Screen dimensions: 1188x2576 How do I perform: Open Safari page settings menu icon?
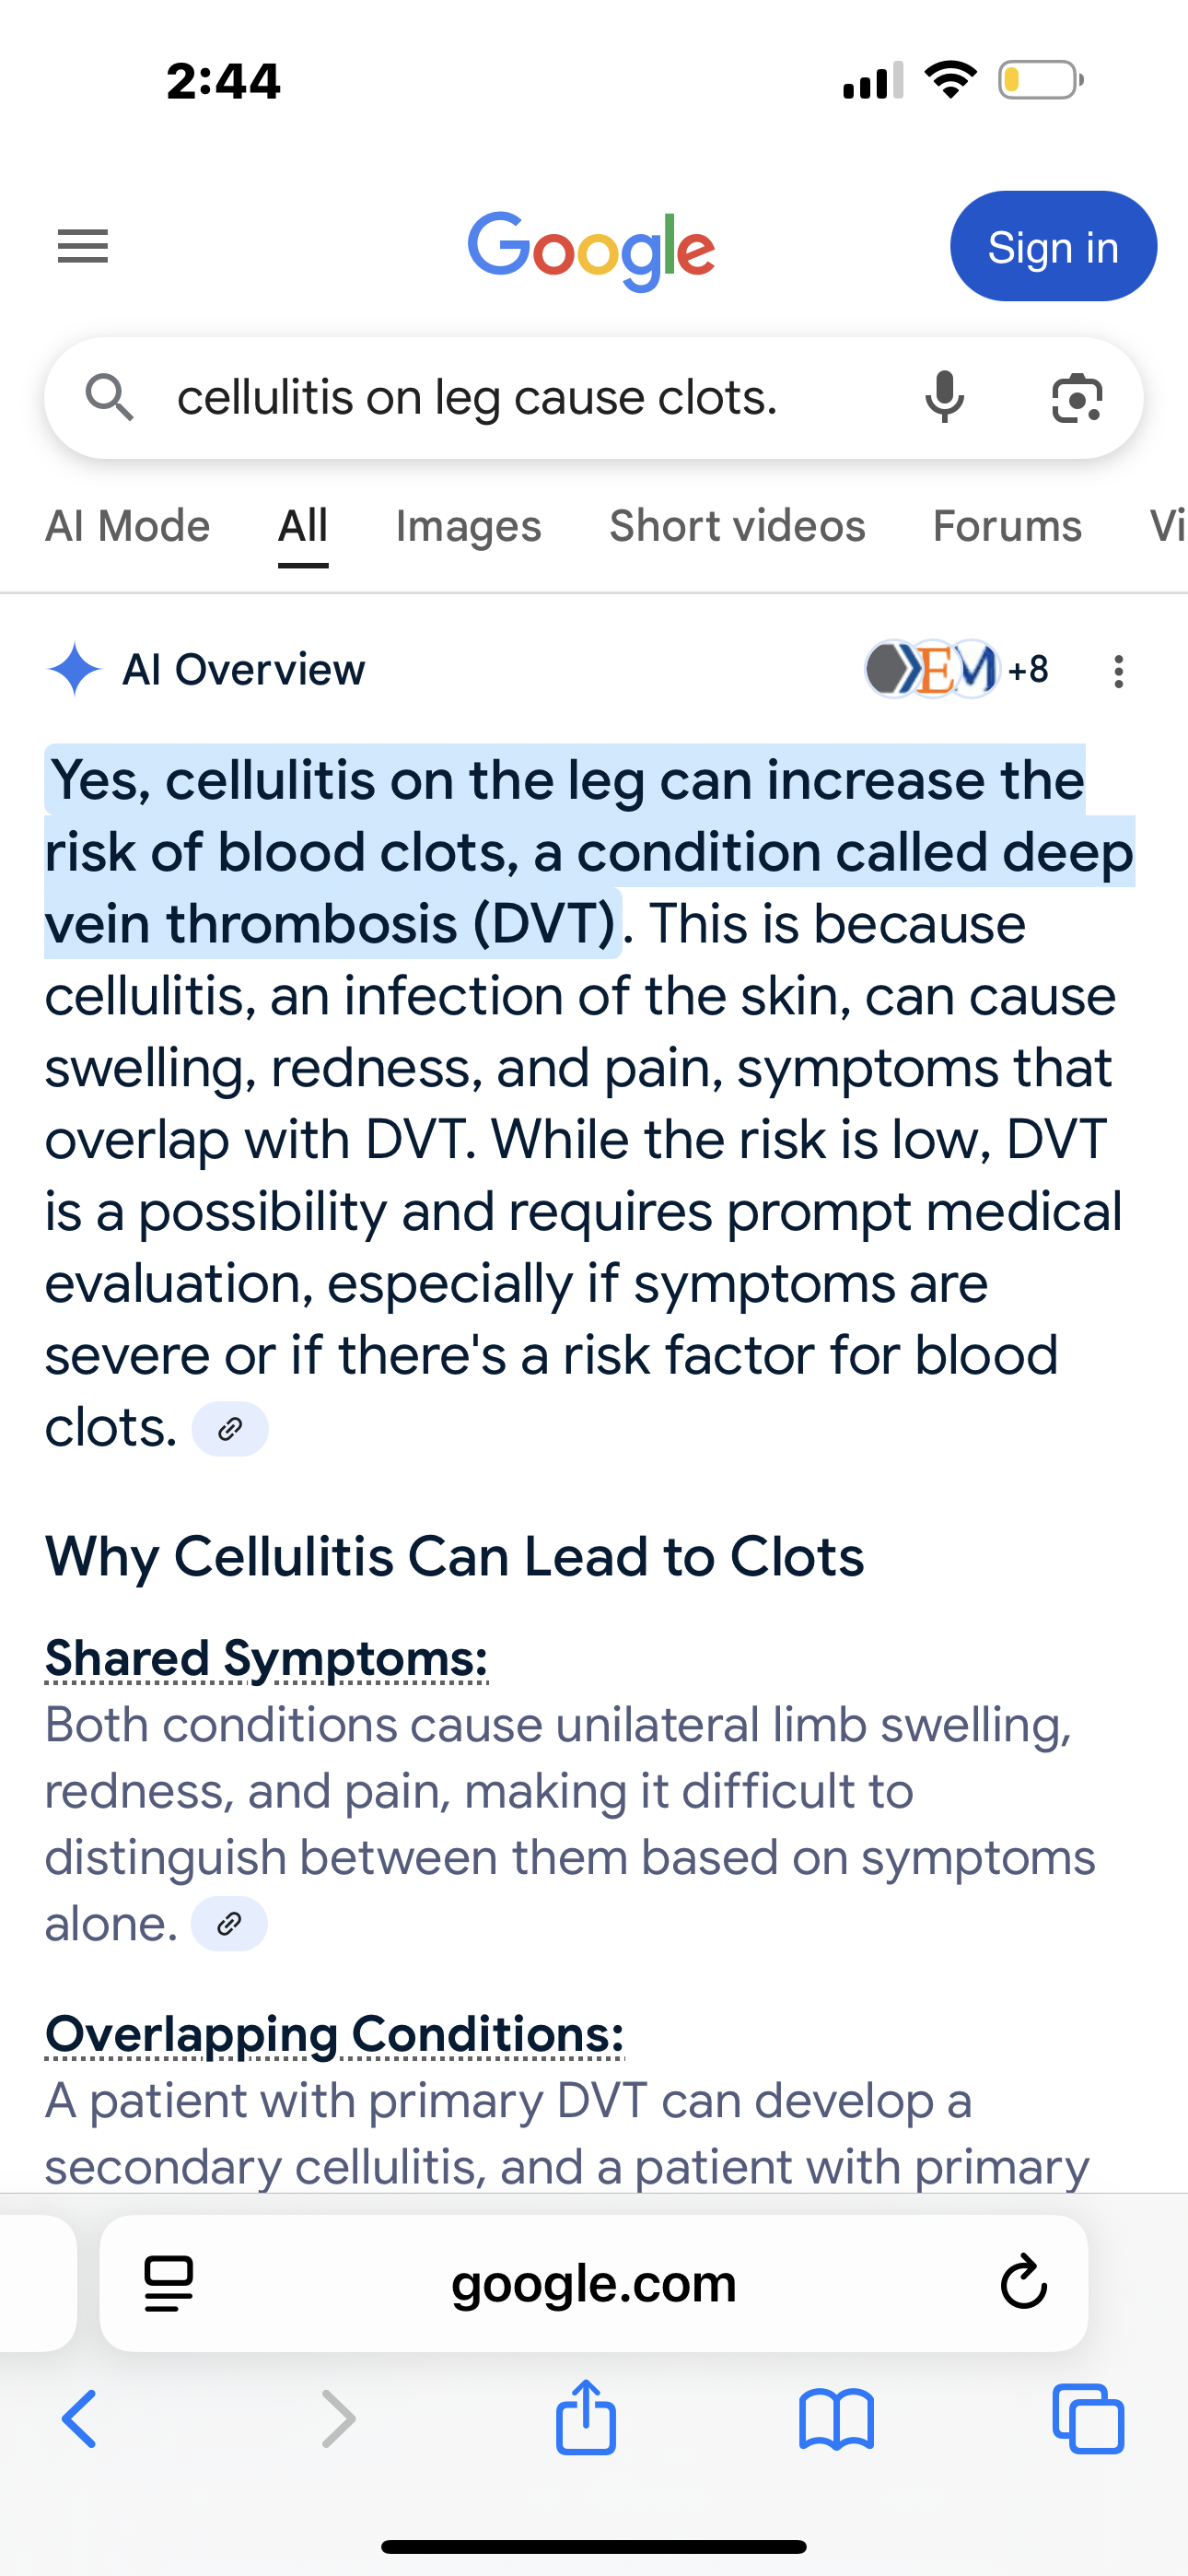tap(169, 2284)
